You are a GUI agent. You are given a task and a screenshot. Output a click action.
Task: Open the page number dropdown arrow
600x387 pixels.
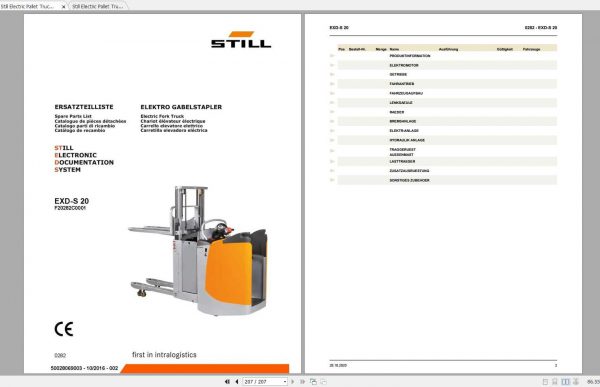pyautogui.click(x=285, y=382)
